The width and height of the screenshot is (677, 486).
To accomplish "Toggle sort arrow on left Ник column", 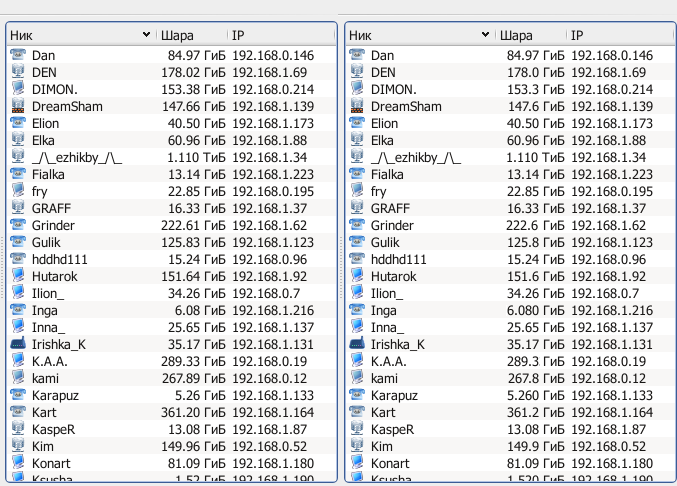I will click(146, 35).
